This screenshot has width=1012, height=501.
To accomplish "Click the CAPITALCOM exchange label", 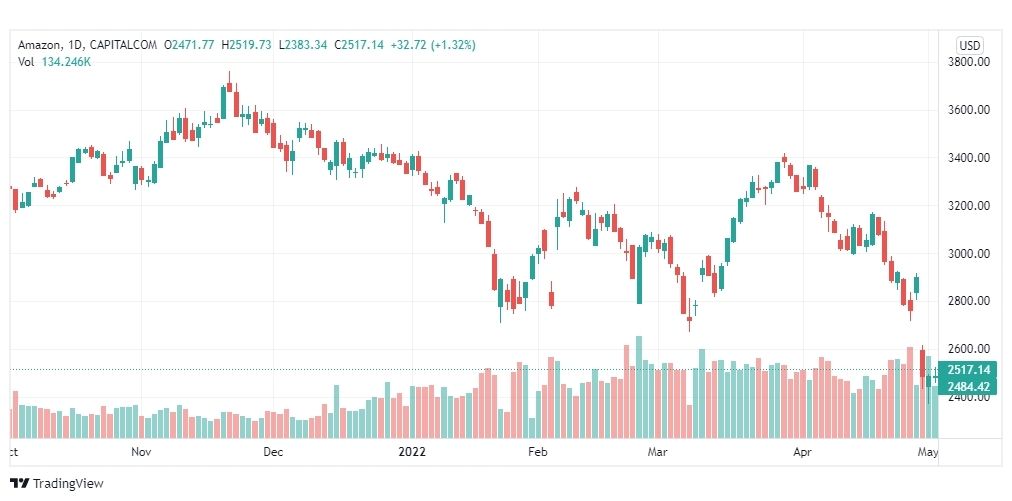I will (x=123, y=45).
